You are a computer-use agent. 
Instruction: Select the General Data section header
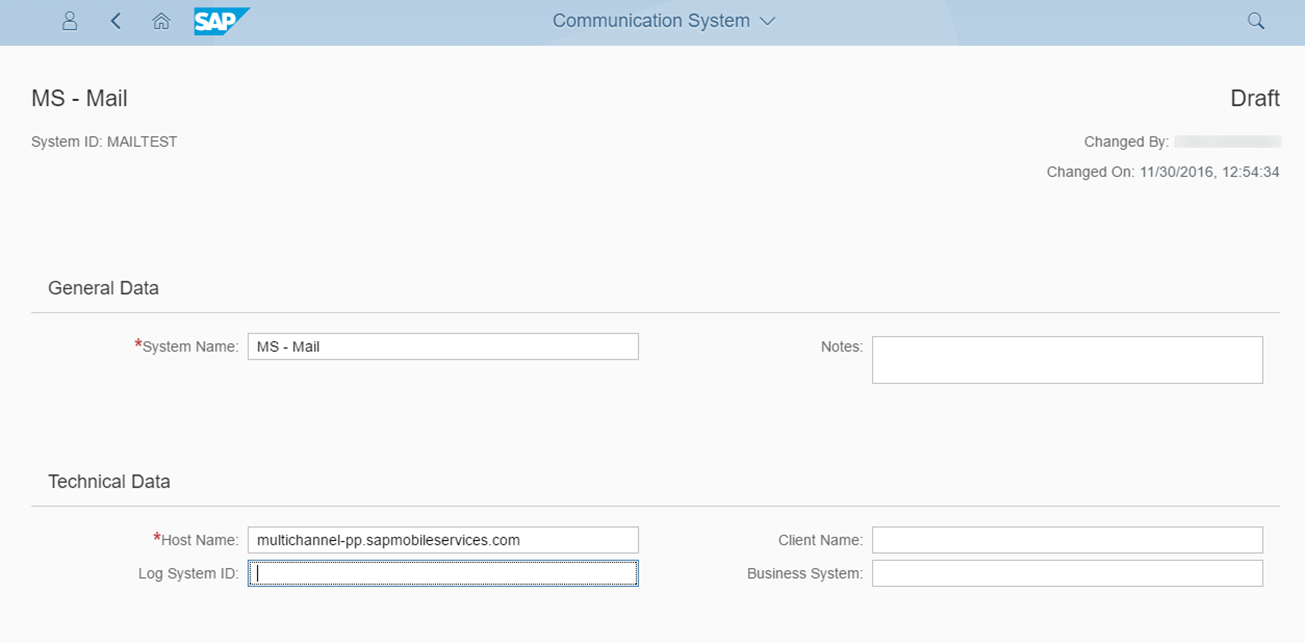pyautogui.click(x=103, y=288)
